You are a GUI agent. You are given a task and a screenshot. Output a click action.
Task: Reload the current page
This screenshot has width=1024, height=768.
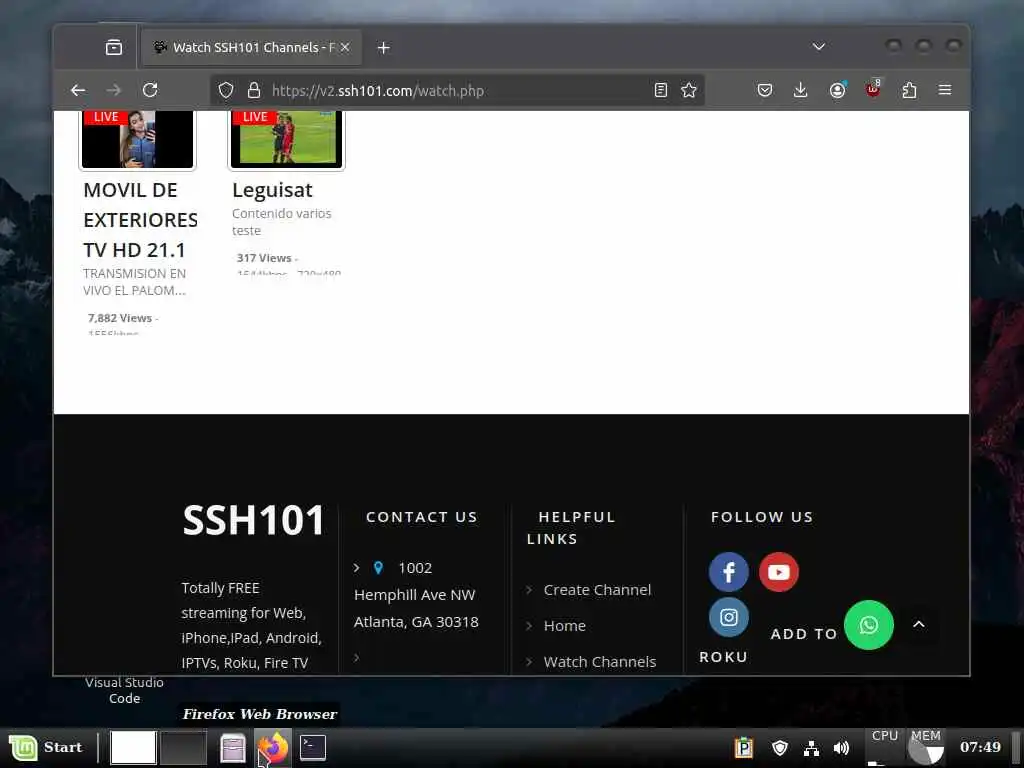[150, 90]
